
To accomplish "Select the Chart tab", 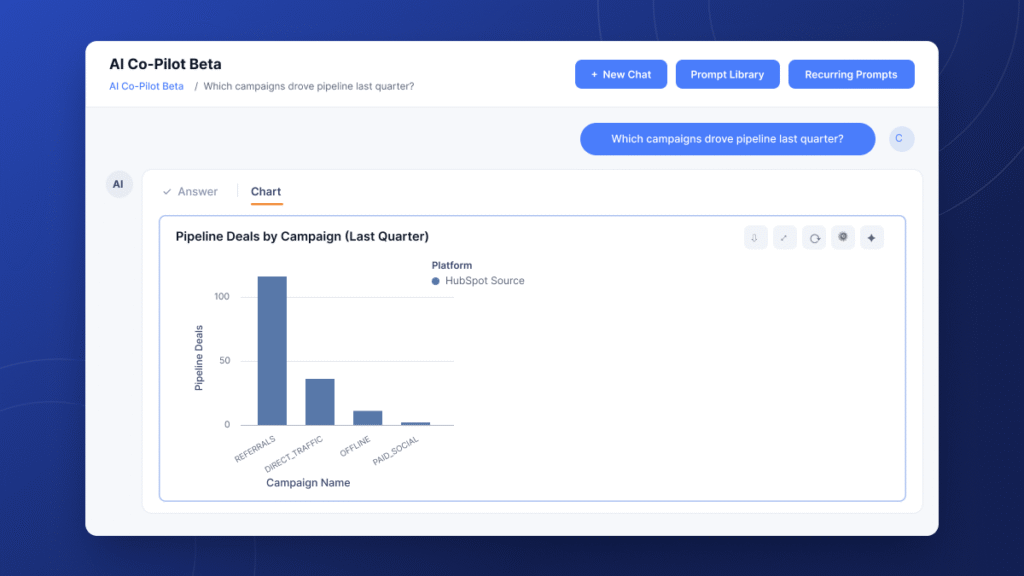I will pyautogui.click(x=266, y=191).
